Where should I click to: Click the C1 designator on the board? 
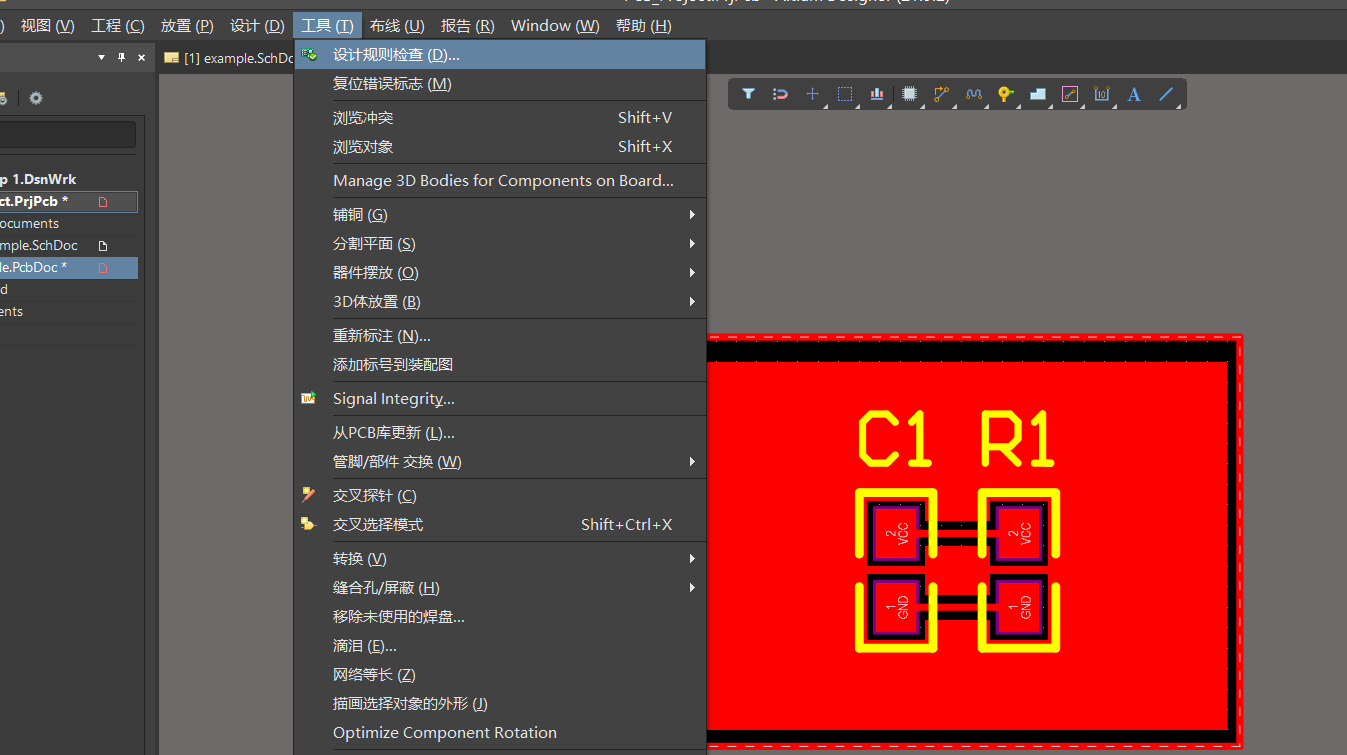895,440
